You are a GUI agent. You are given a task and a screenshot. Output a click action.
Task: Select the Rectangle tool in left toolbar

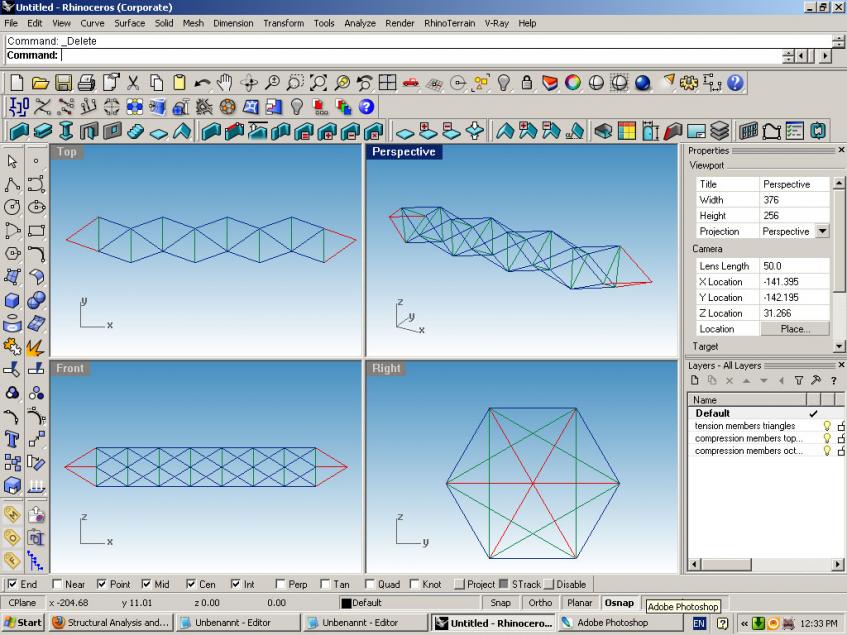tap(36, 231)
